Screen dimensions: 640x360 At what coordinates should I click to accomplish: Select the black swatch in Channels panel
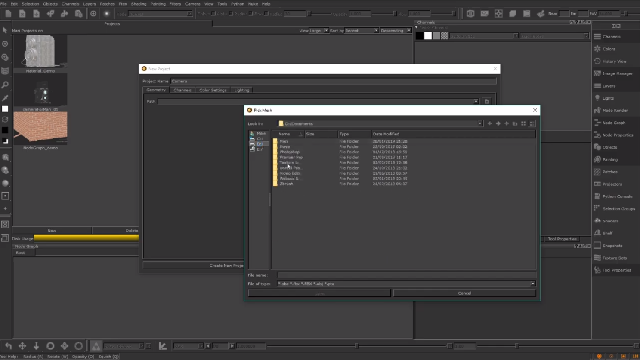tap(420, 36)
